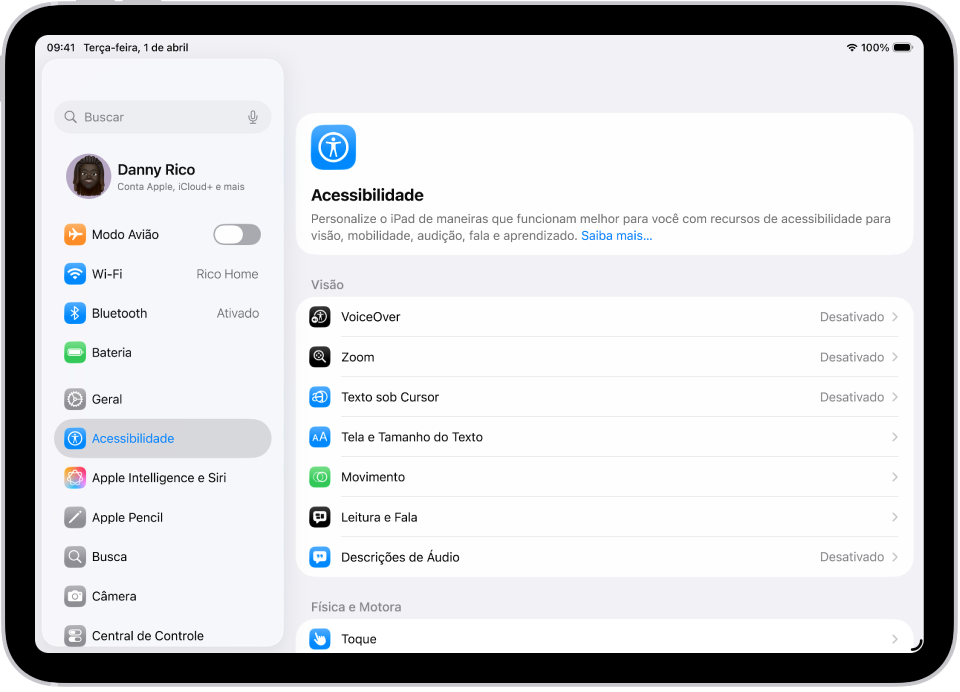The height and width of the screenshot is (692, 960).
Task: Click the Apple Intelligence e Siri icon
Action: click(x=75, y=478)
